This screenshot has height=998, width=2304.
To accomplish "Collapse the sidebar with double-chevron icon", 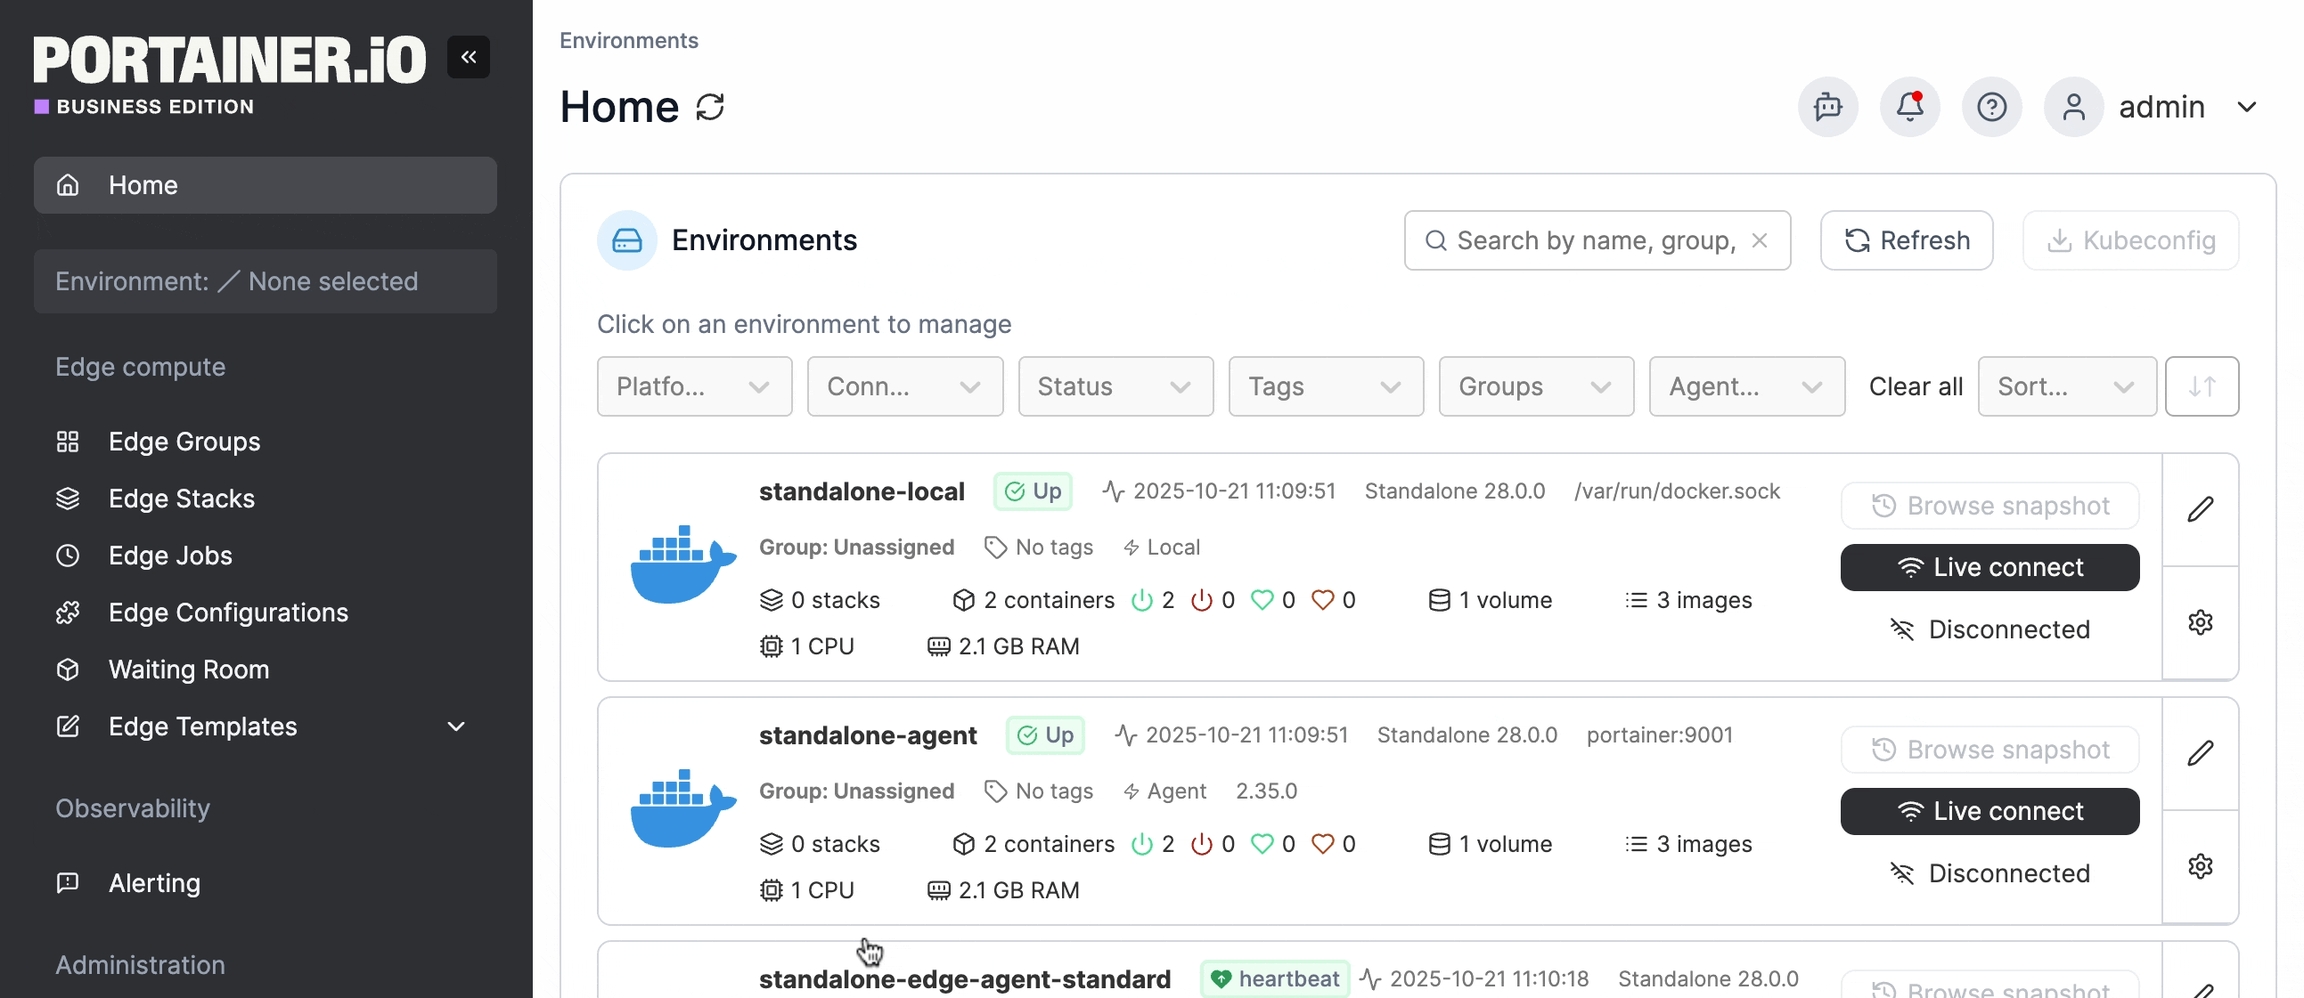I will [x=468, y=57].
